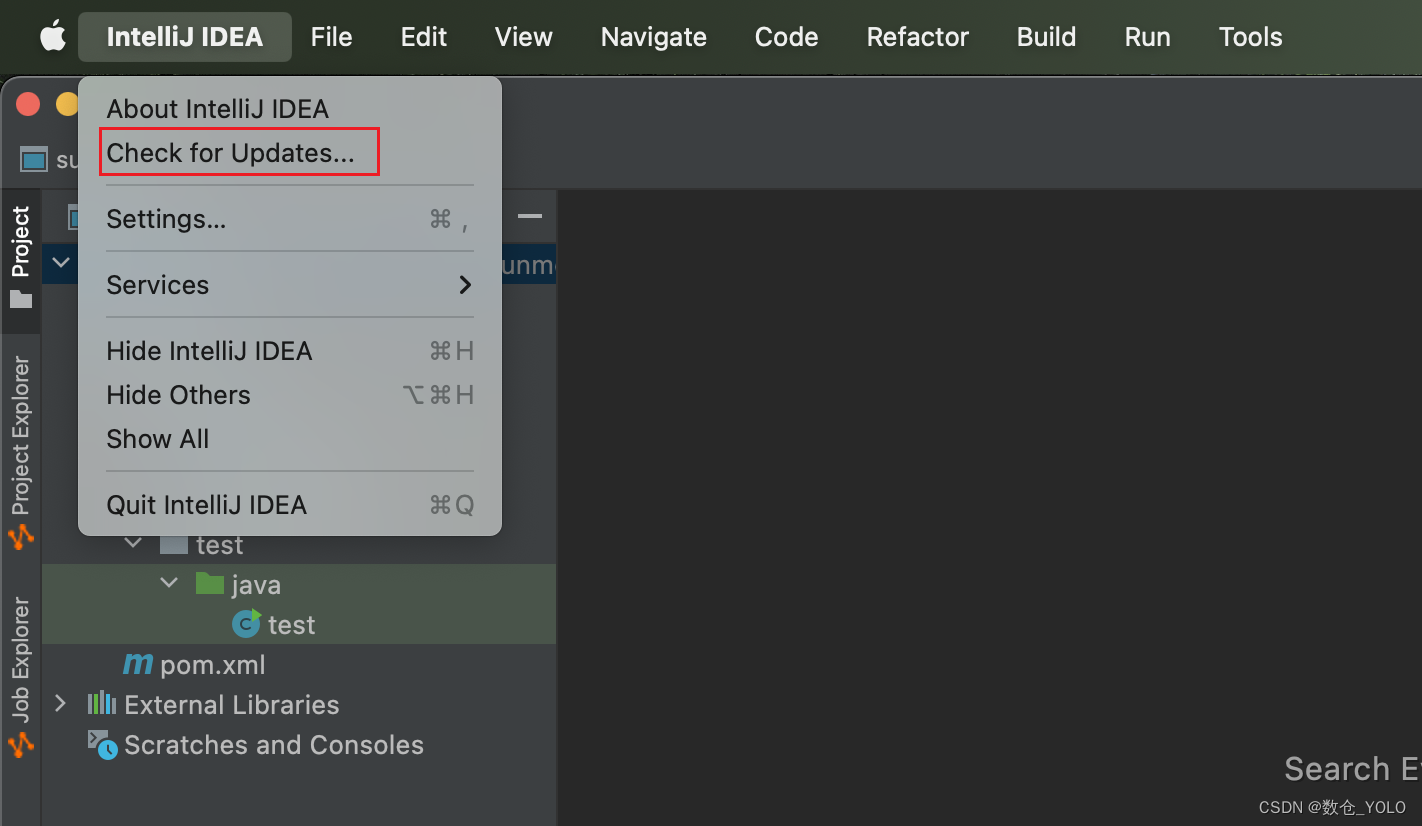Collapse the test folder chevron

click(133, 544)
